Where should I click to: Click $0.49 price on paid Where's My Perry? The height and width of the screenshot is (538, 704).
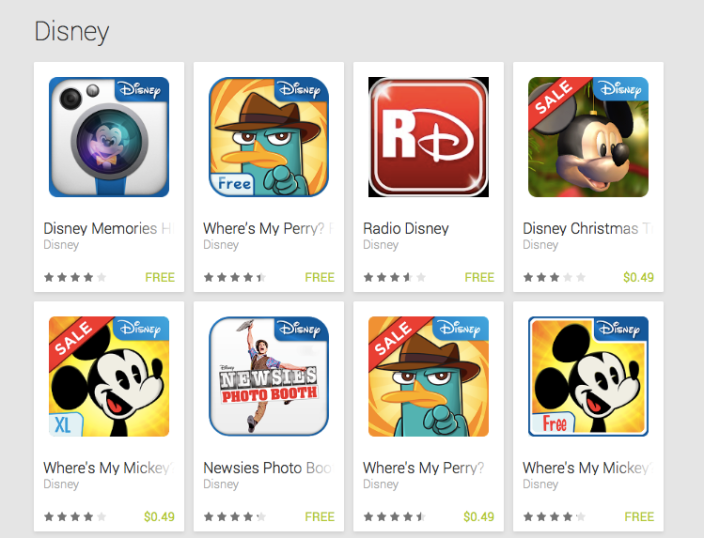pos(479,517)
